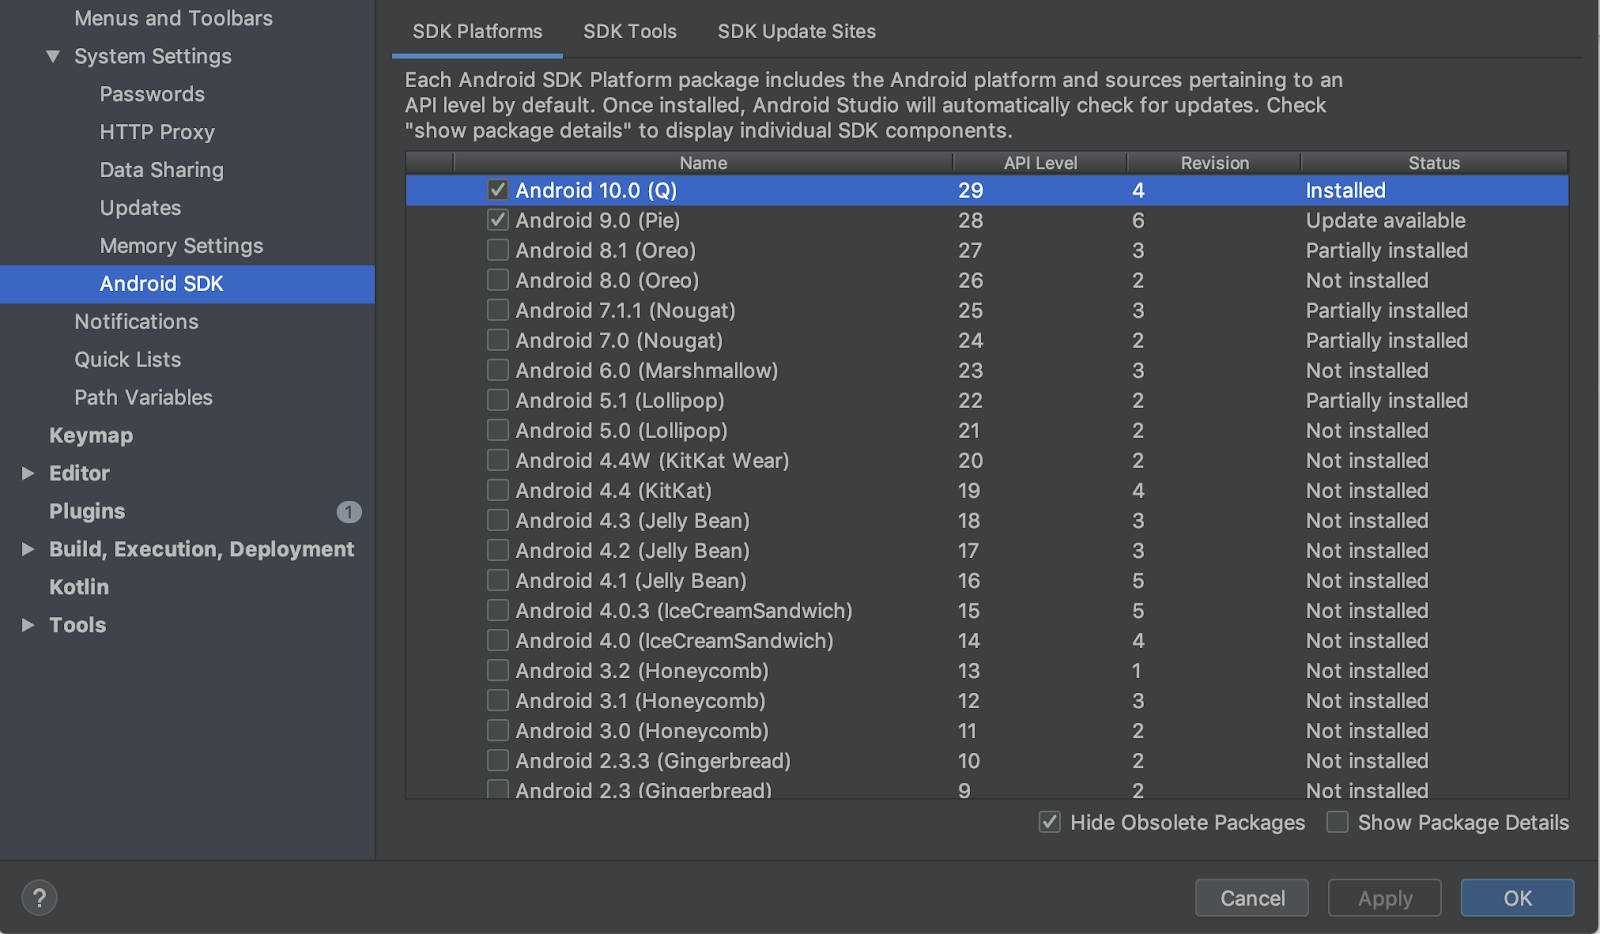Viewport: 1600px width, 934px height.
Task: Toggle Hide Obsolete Packages checkbox
Action: click(1050, 822)
